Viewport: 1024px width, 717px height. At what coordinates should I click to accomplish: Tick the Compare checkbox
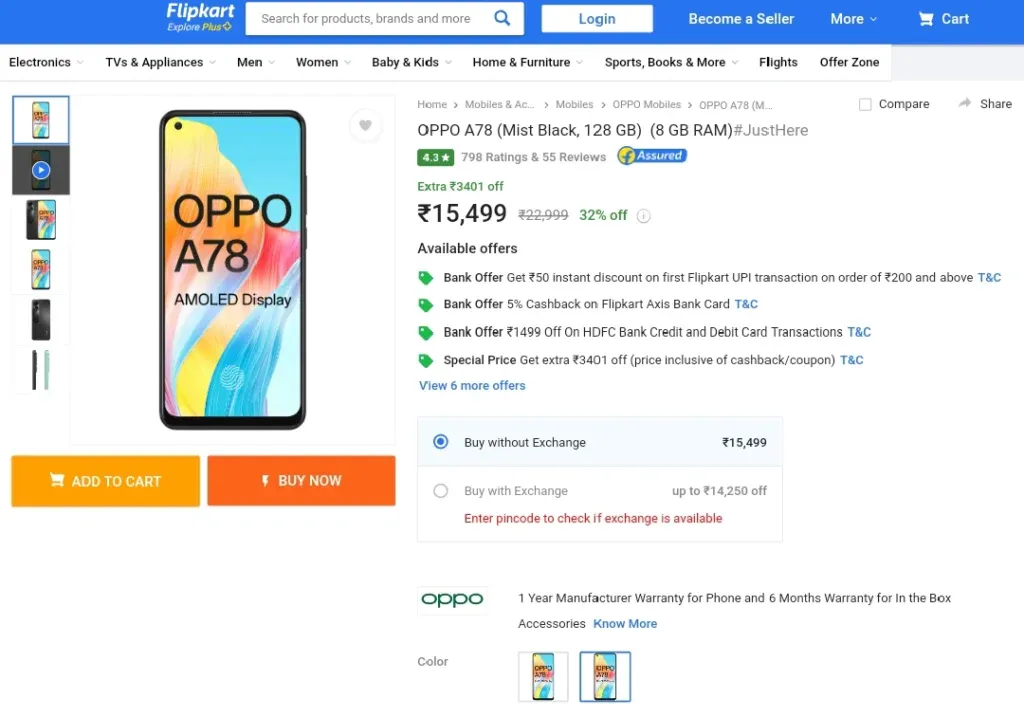coord(865,104)
